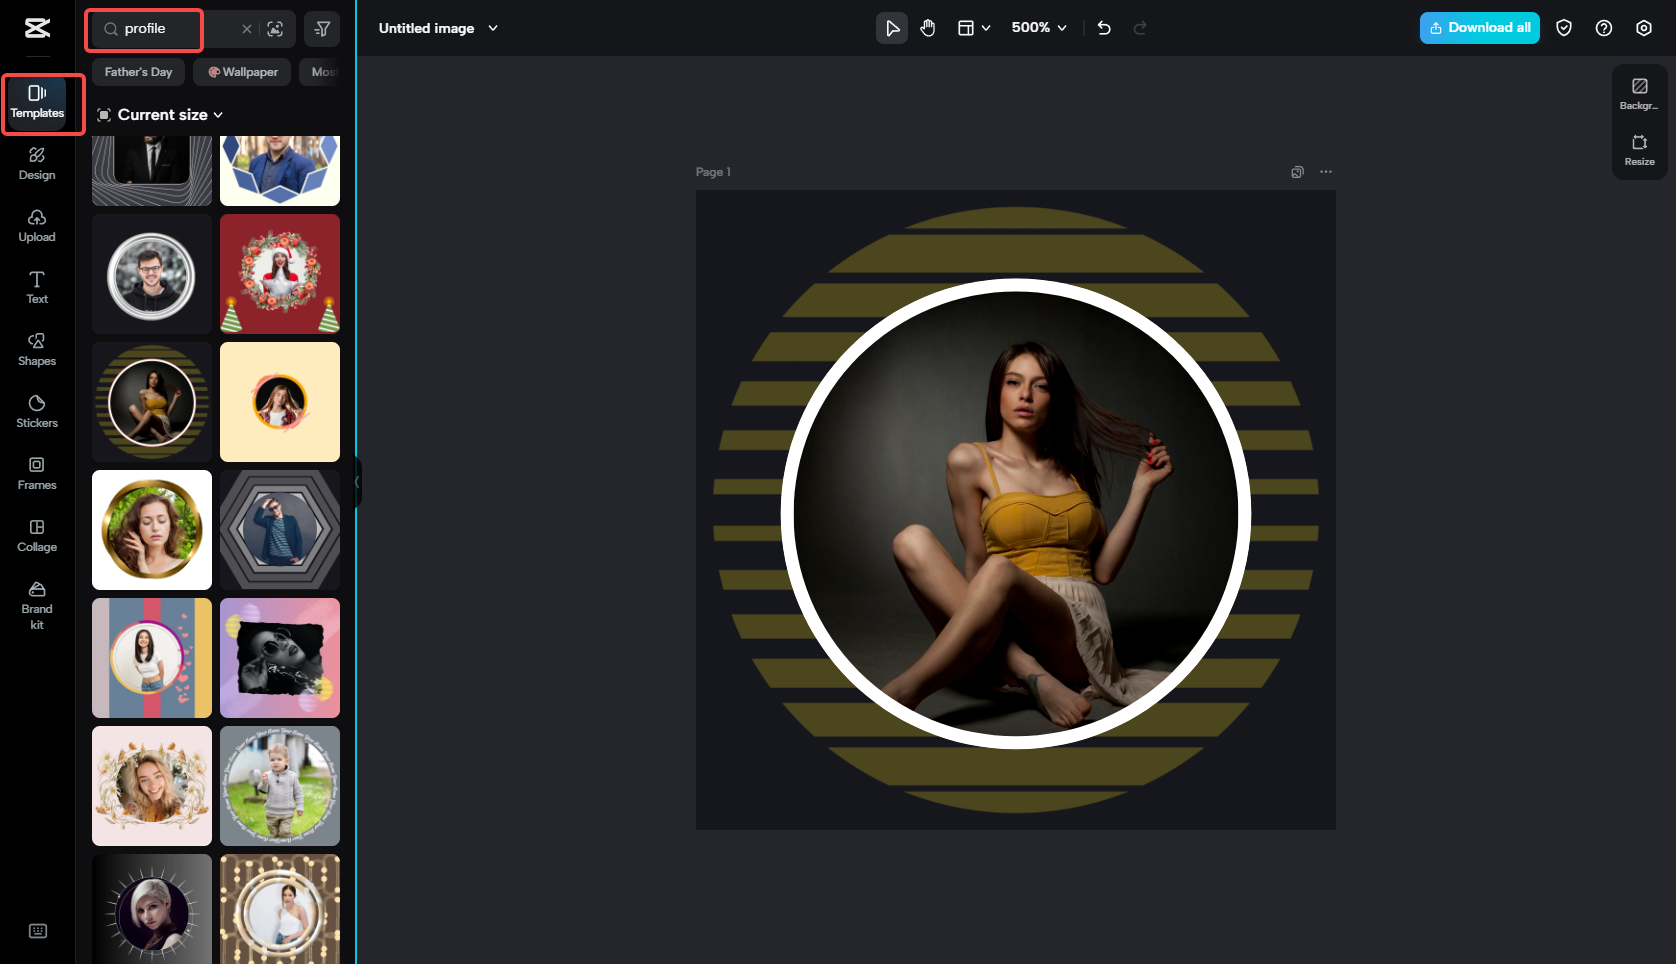Activate the Select cursor tool
The image size is (1676, 964).
point(891,28)
